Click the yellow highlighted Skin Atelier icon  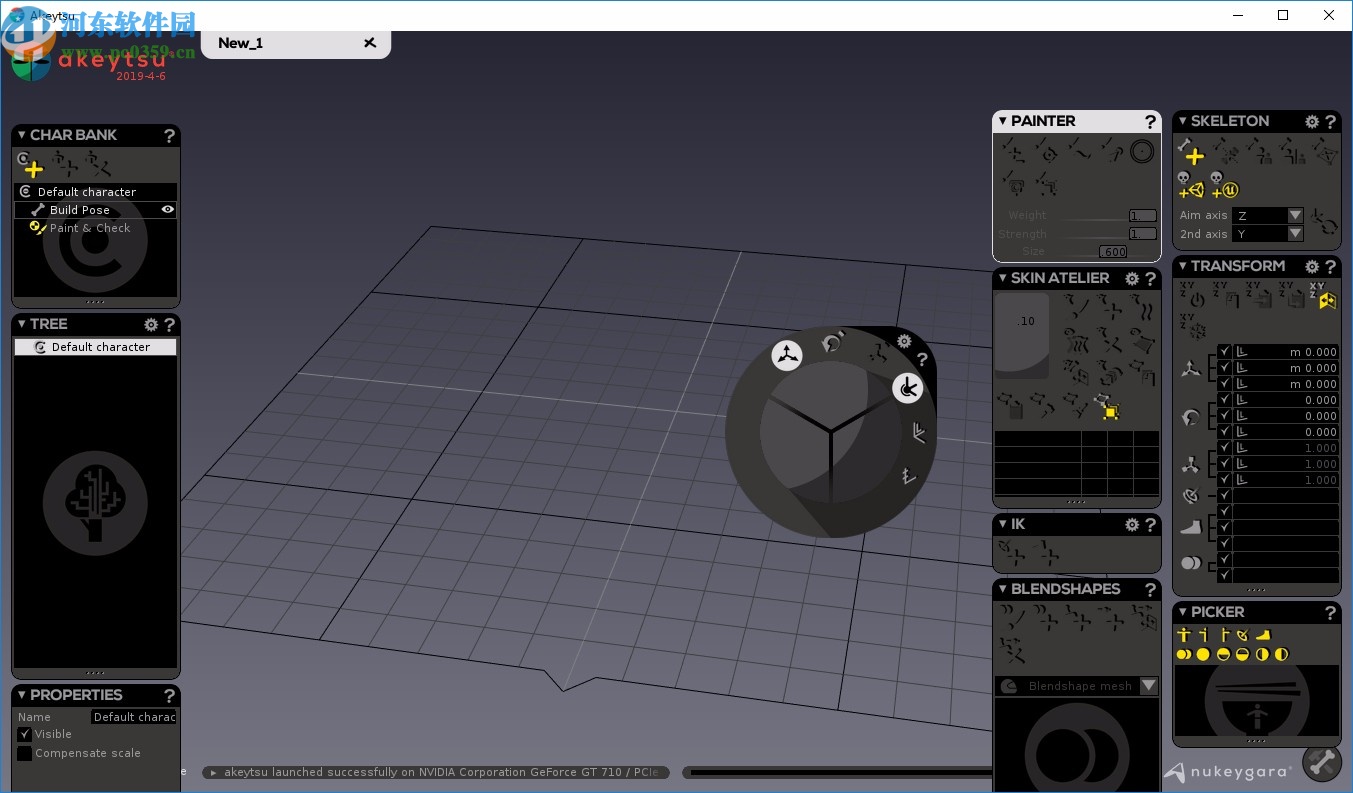(x=1108, y=406)
